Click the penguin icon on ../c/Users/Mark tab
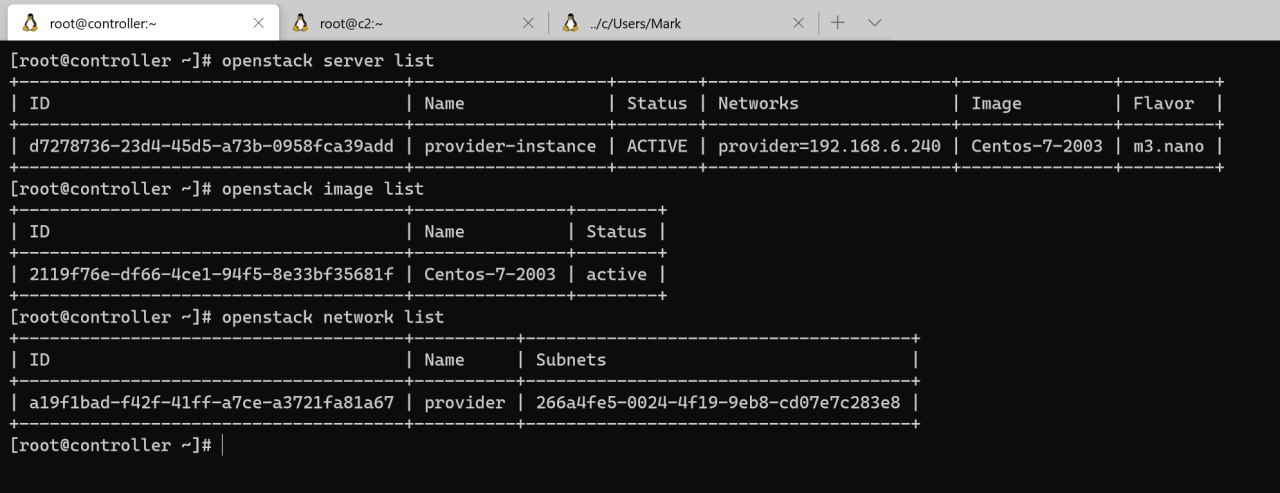This screenshot has height=493, width=1280. coord(570,22)
